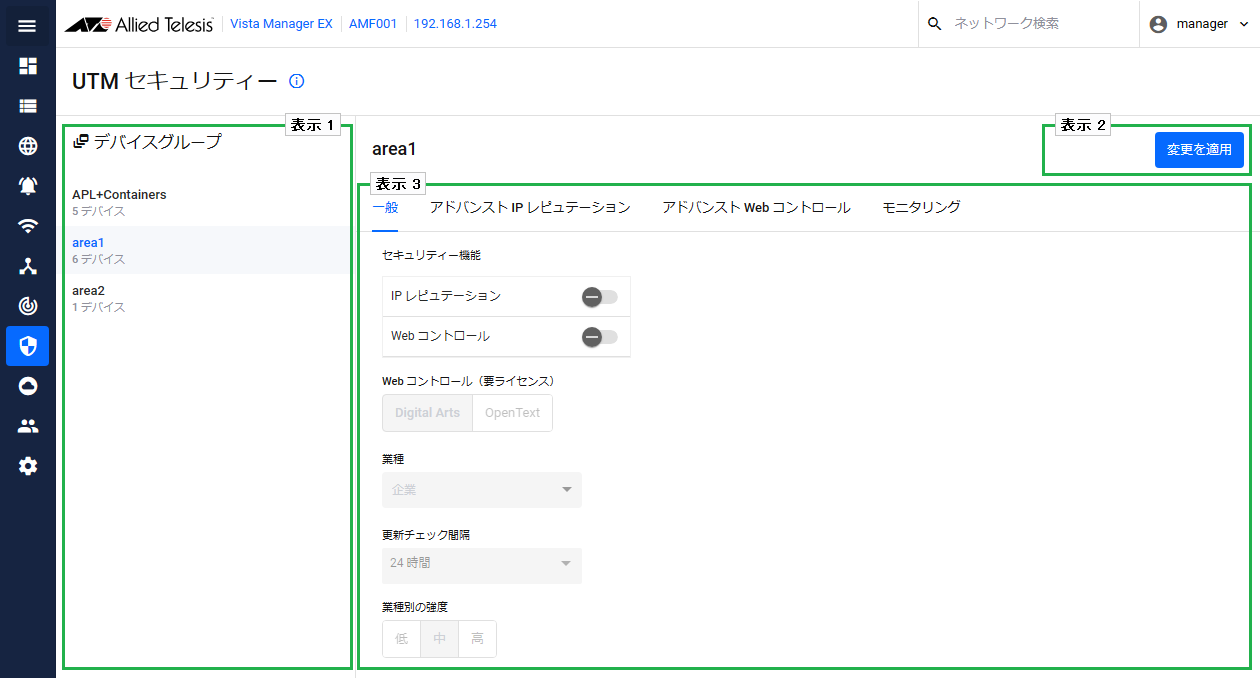The width and height of the screenshot is (1260, 678).
Task: Click the globe network map icon
Action: tap(28, 146)
